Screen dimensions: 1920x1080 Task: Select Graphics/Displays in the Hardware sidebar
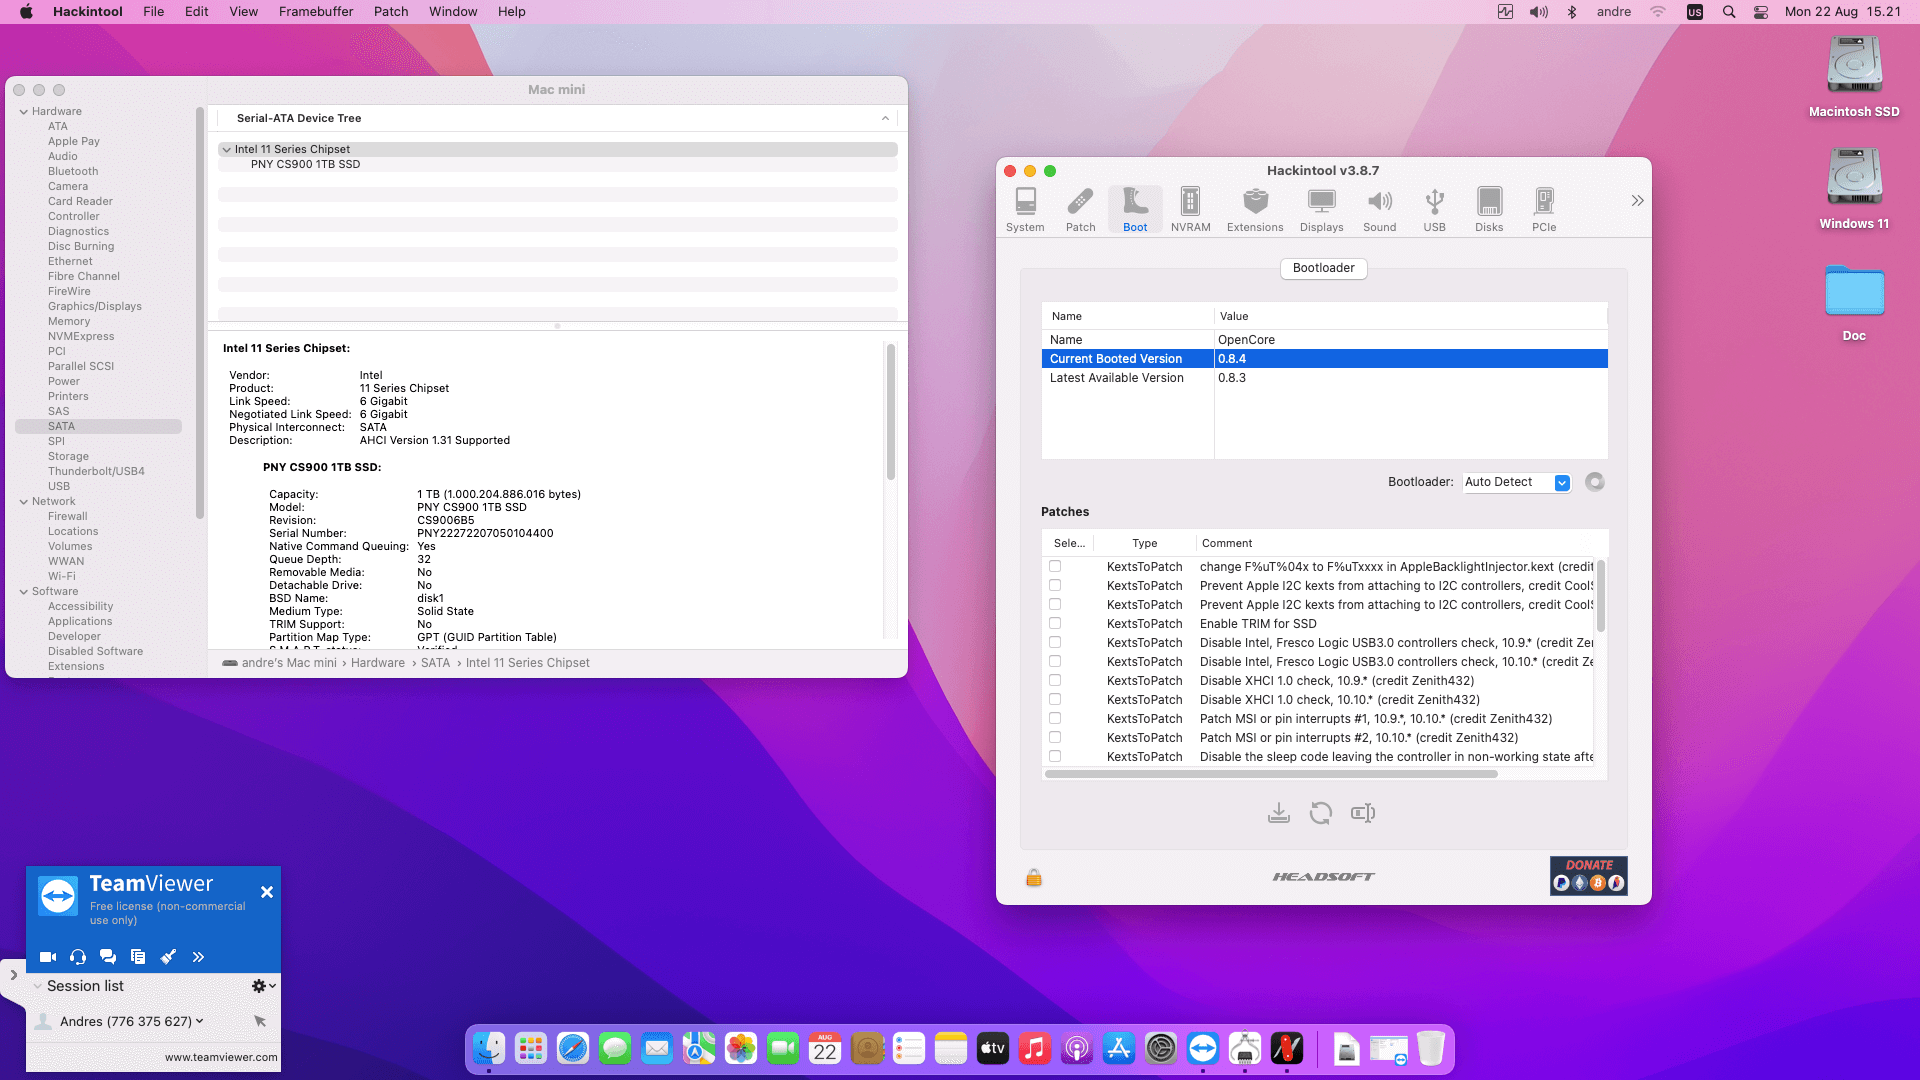pos(95,306)
